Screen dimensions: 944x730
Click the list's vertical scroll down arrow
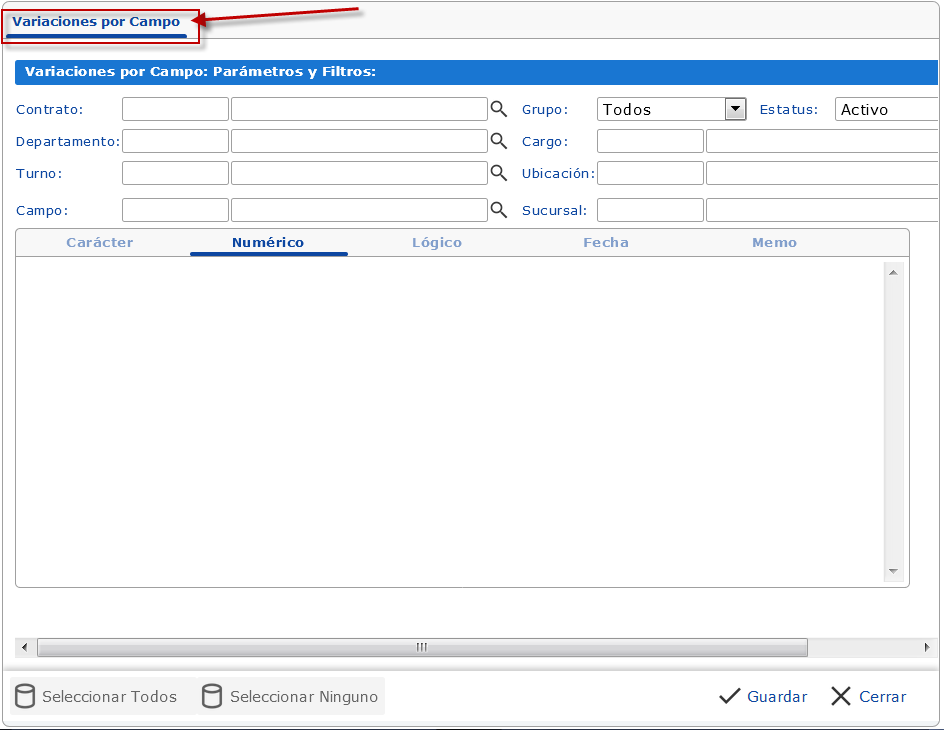893,572
